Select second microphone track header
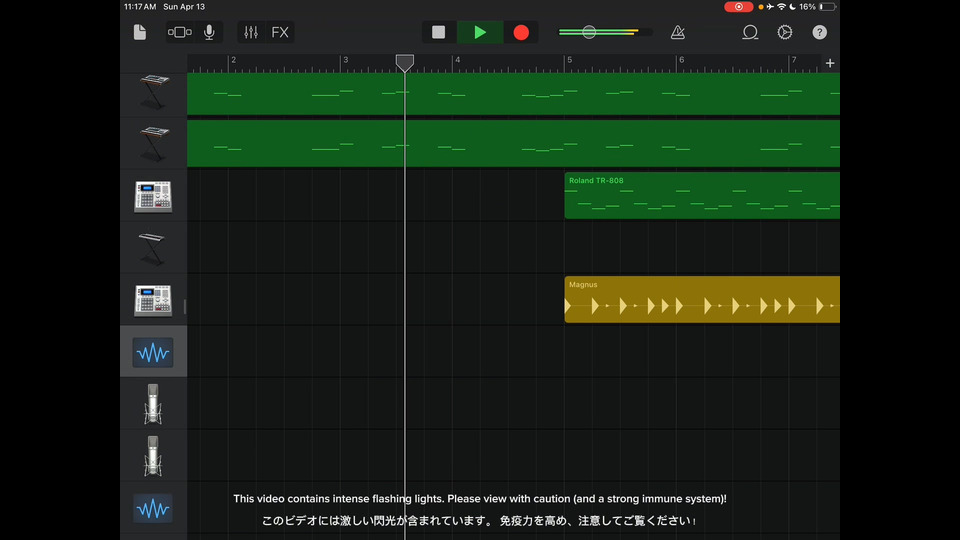 pyautogui.click(x=153, y=456)
